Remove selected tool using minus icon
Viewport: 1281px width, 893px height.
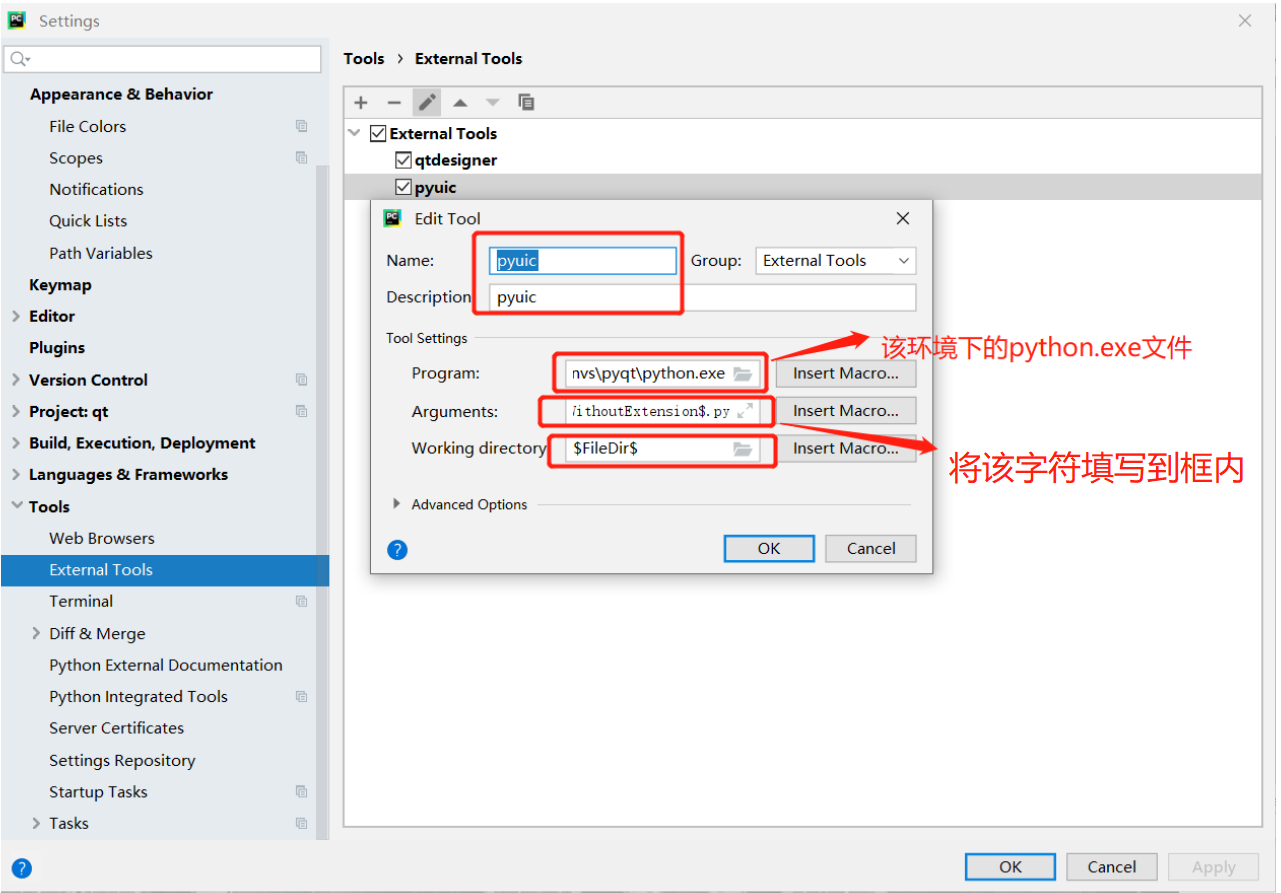(394, 102)
